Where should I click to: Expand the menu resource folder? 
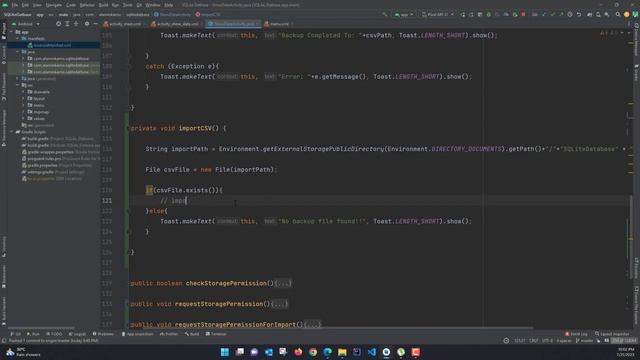pyautogui.click(x=23, y=105)
